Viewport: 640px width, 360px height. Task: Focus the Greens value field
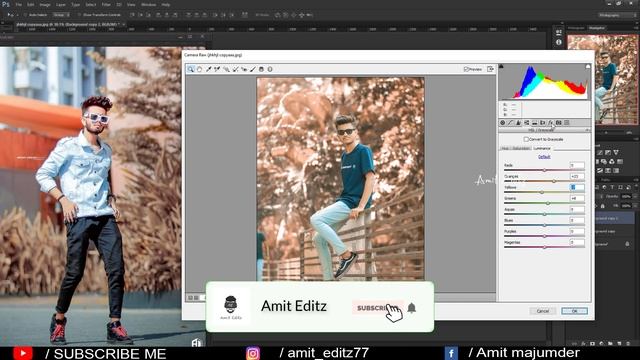point(577,198)
